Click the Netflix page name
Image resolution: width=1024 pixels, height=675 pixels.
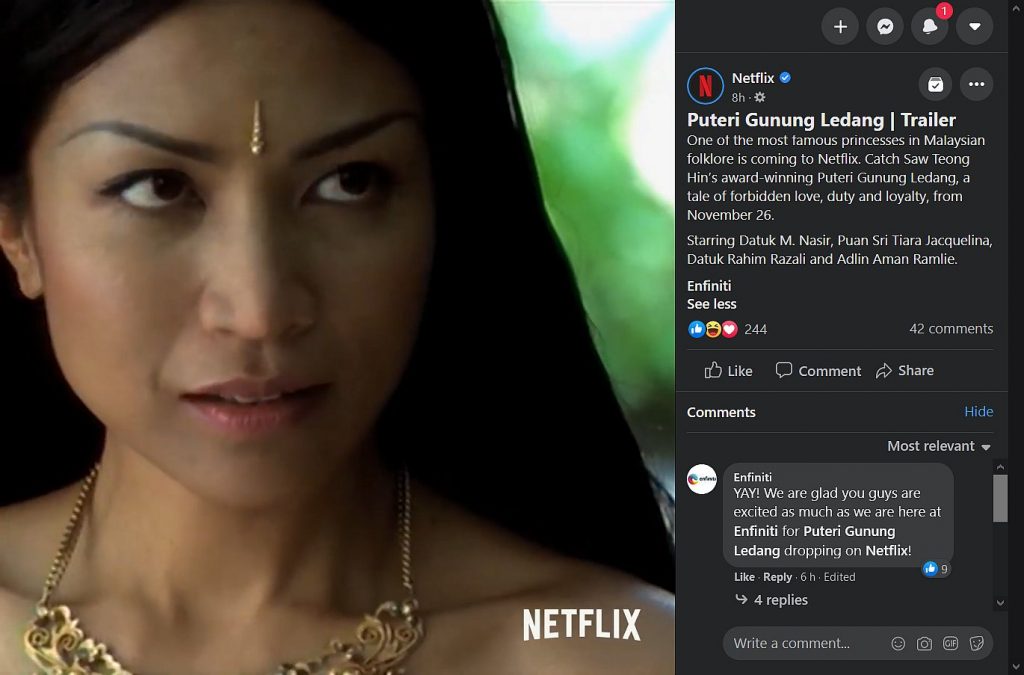(x=752, y=78)
